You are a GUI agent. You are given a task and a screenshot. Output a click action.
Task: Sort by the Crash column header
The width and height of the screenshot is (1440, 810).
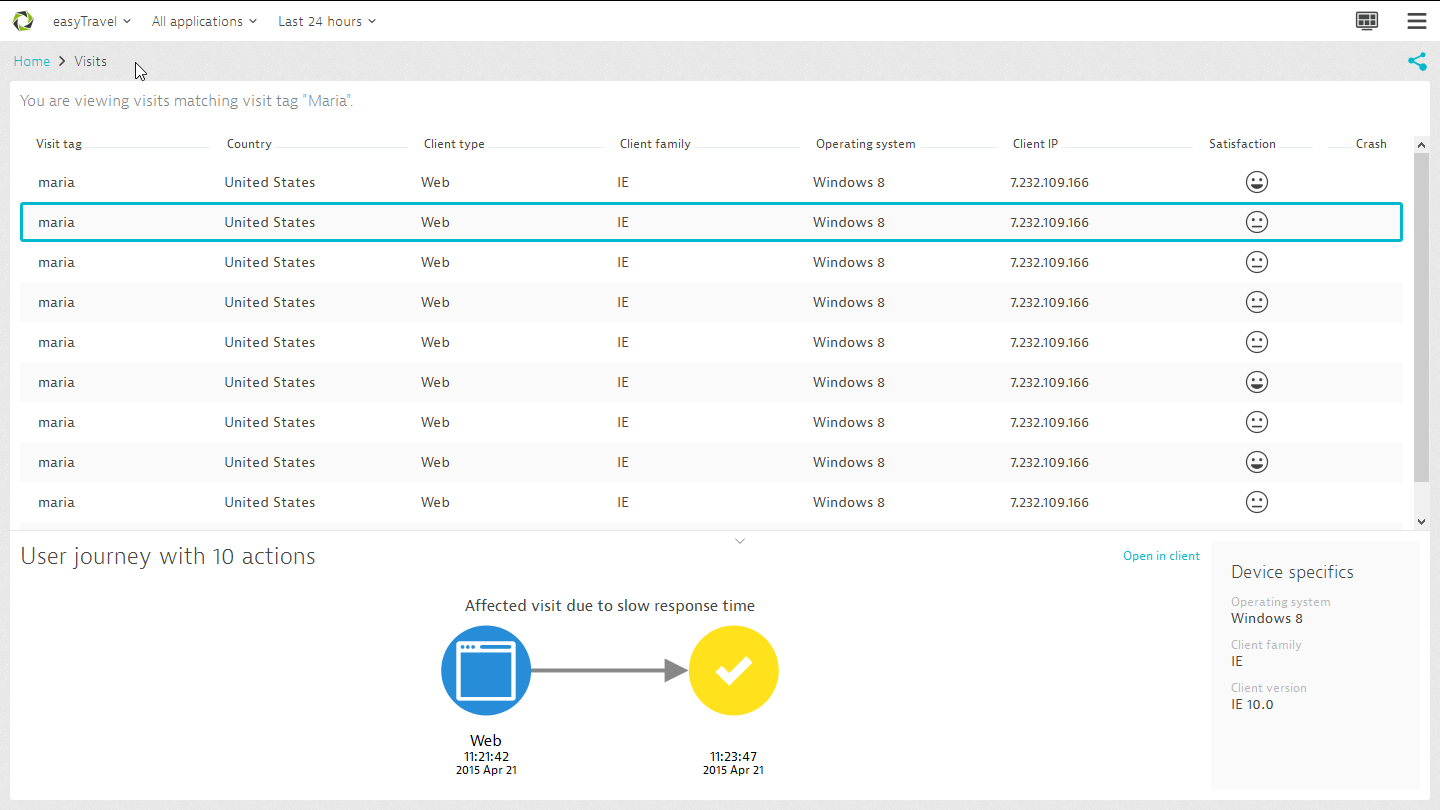click(x=1371, y=144)
